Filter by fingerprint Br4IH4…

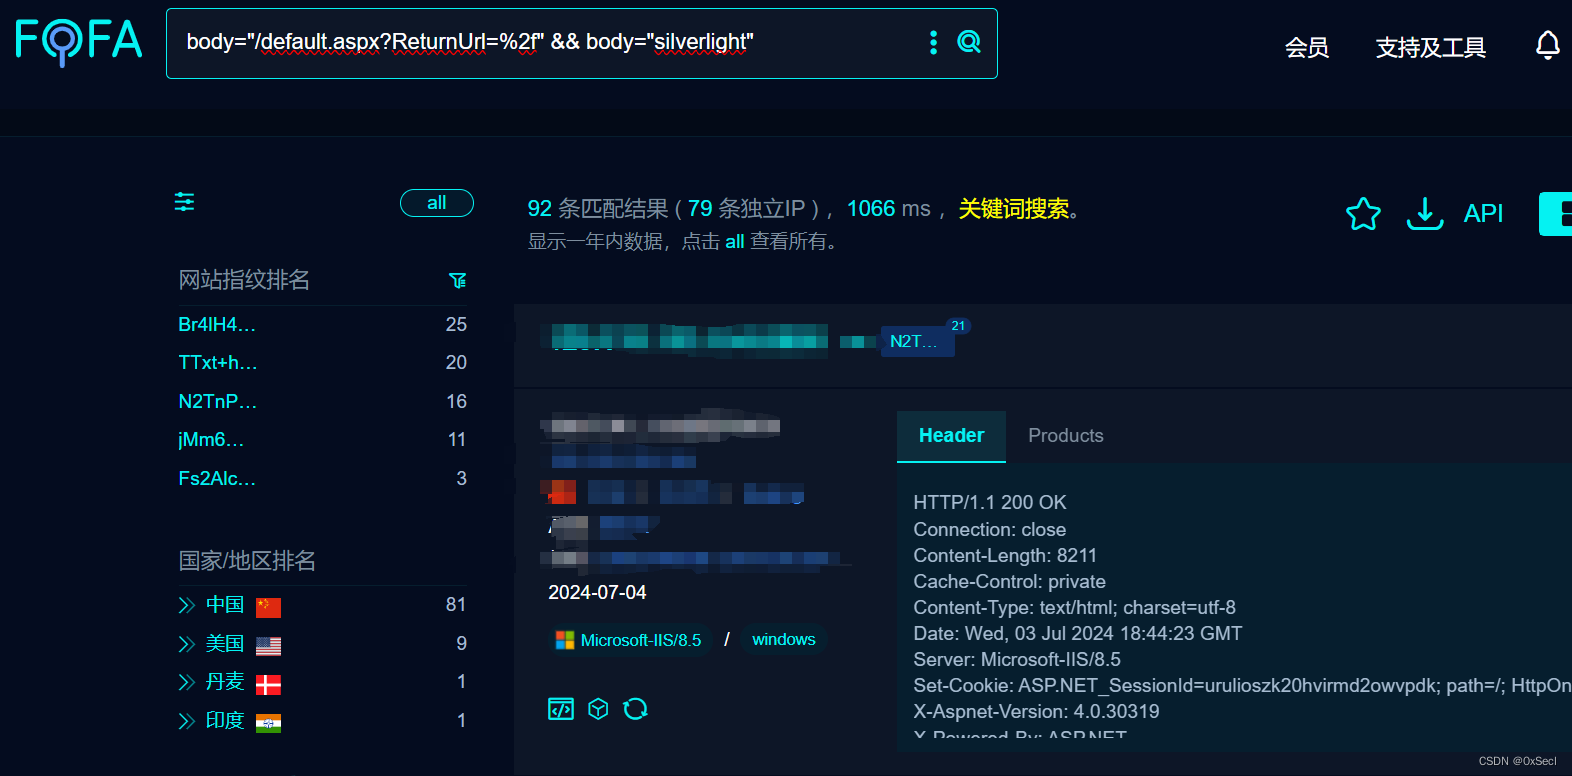tap(217, 324)
